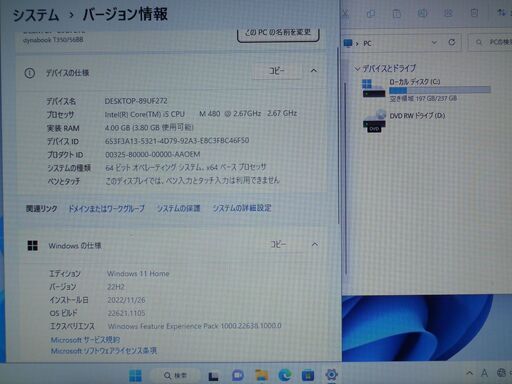Click the magnifier icon in Explorer search box
Viewport: 512px width, 384px height.
(479, 42)
